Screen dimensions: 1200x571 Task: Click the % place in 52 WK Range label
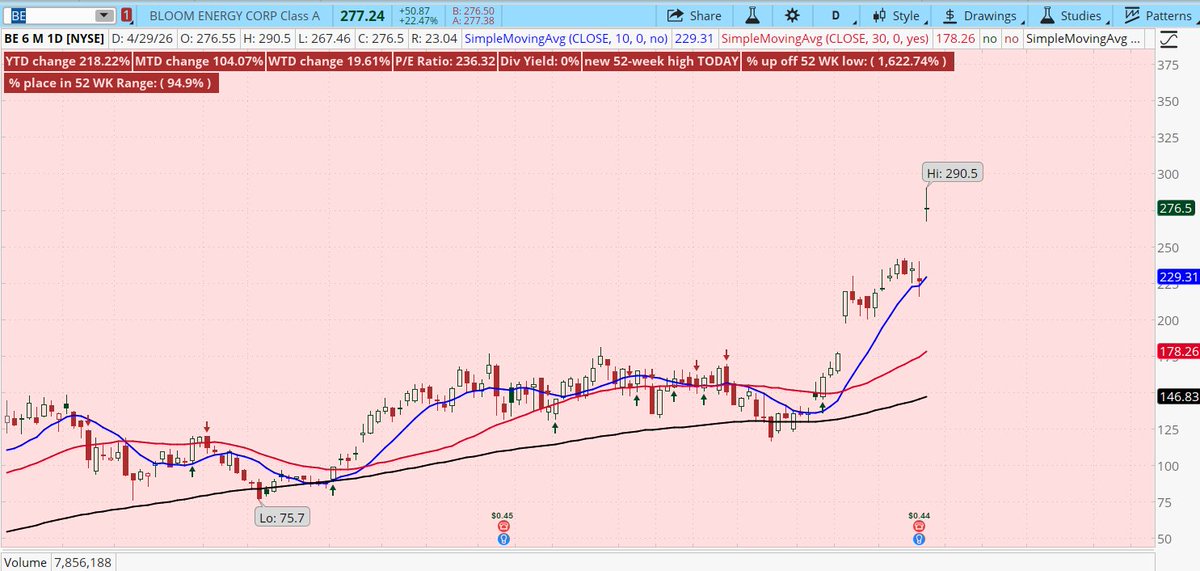coord(110,83)
